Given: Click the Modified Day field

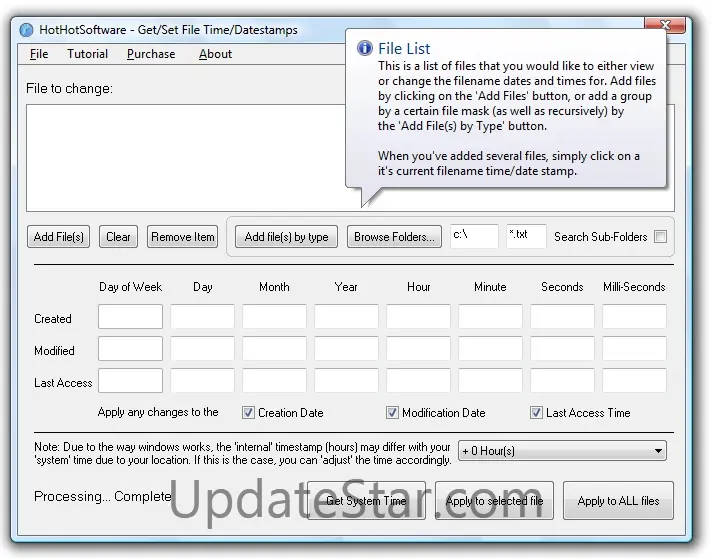Looking at the screenshot, I should pyautogui.click(x=203, y=348).
